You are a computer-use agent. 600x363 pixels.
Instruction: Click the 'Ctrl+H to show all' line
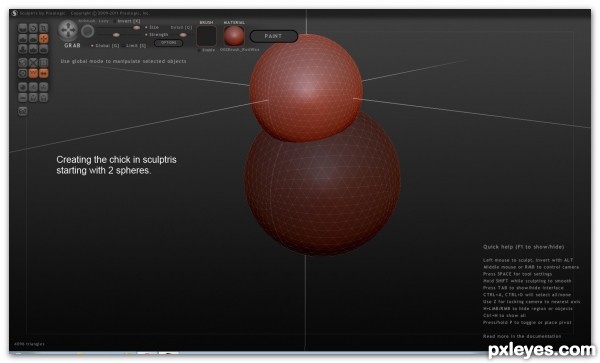[x=504, y=316]
